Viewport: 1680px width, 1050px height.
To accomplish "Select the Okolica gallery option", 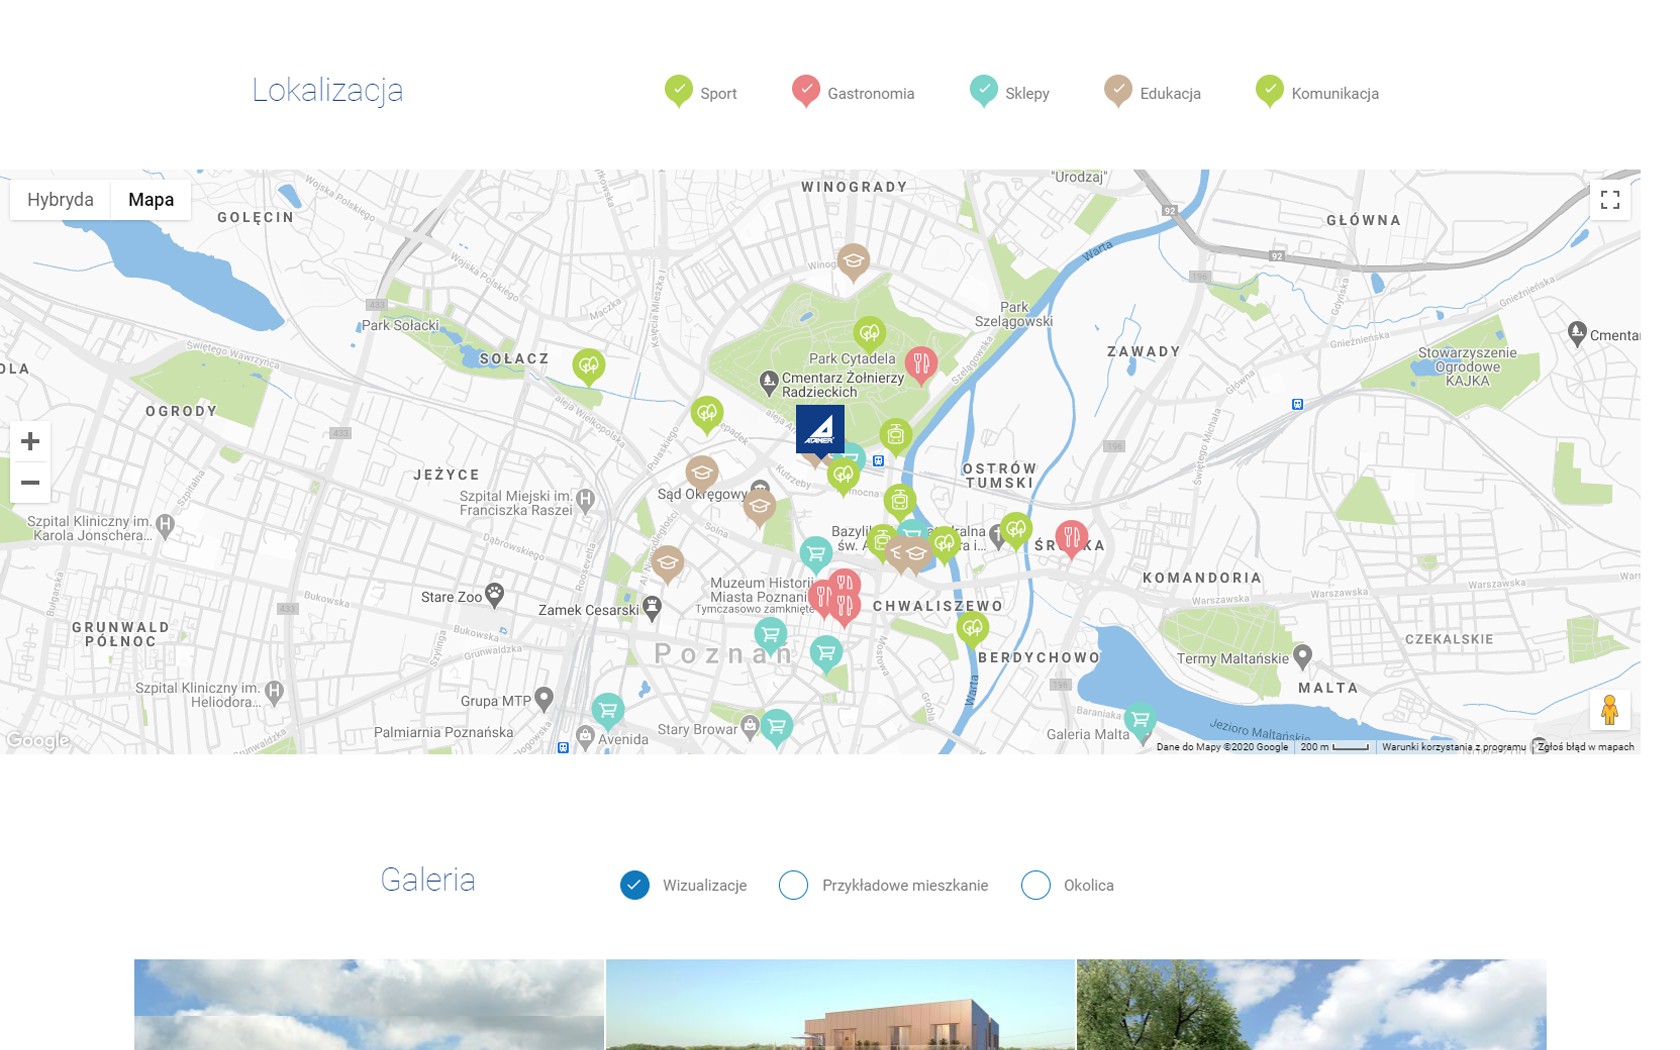I will pos(1036,885).
